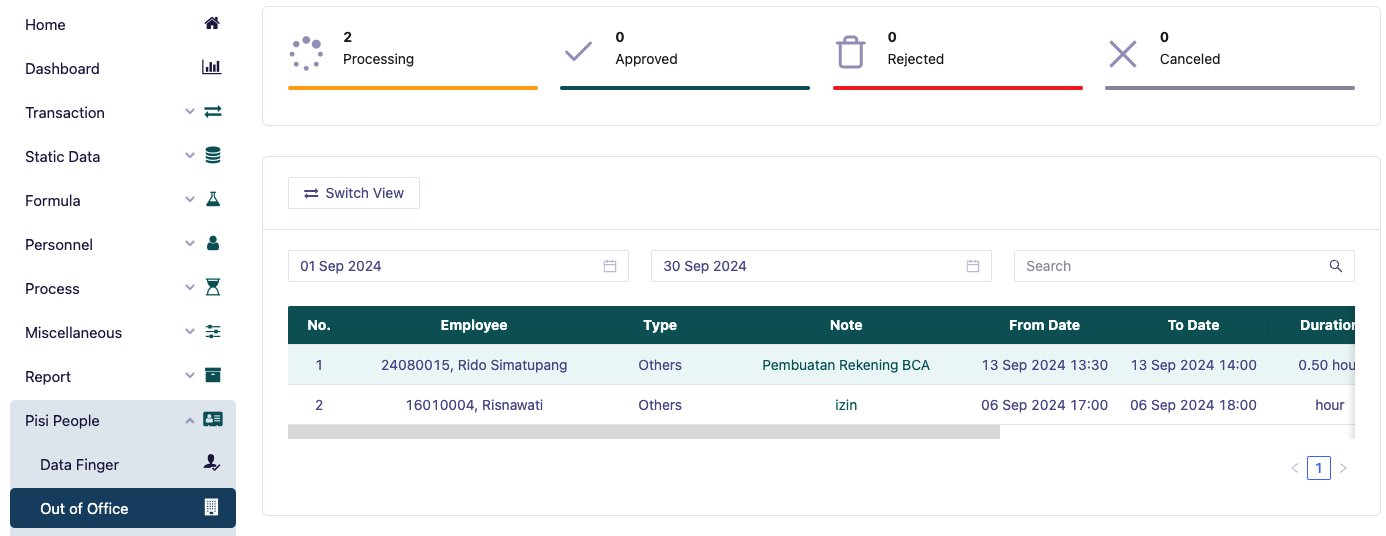This screenshot has height=536, width=1386.
Task: Go to pagination page 1
Action: [x=1318, y=468]
